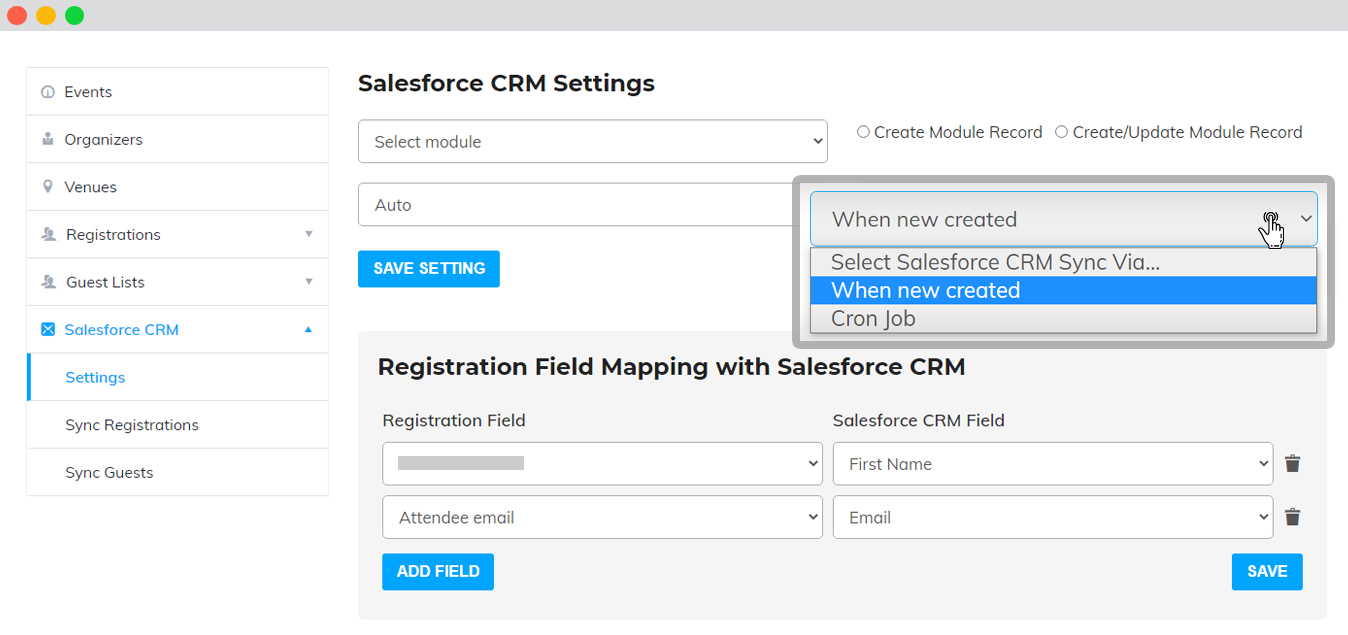Expand the Registrations menu arrow

point(308,234)
